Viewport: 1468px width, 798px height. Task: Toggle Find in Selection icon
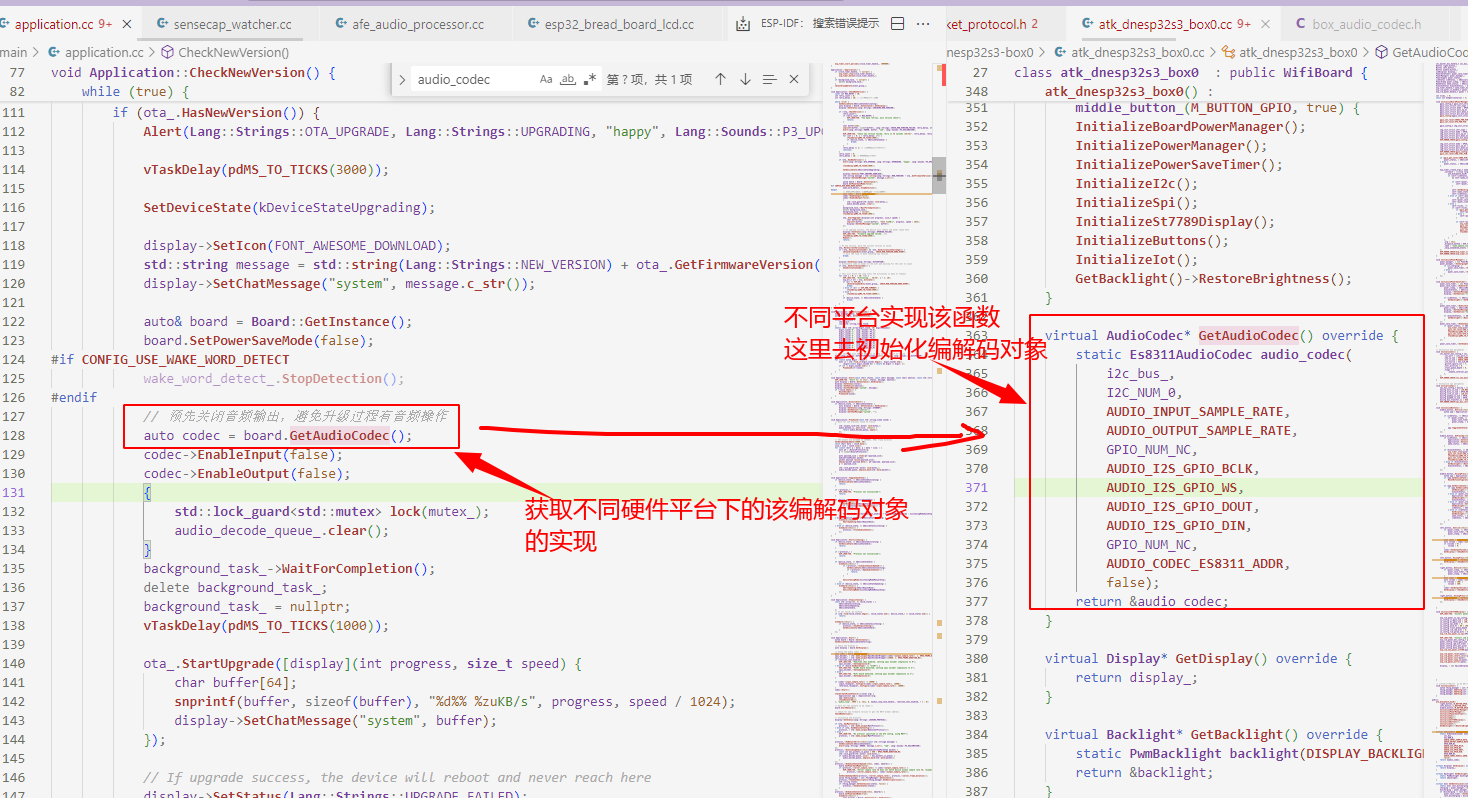[769, 79]
